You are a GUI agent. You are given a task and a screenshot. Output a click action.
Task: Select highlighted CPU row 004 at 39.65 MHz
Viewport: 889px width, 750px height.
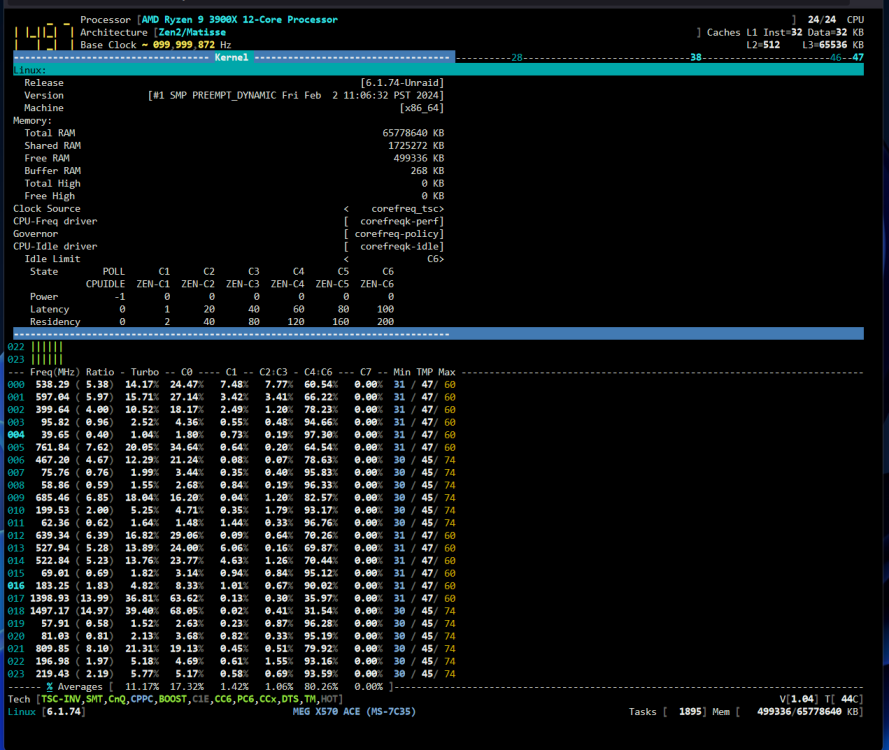tap(232, 435)
